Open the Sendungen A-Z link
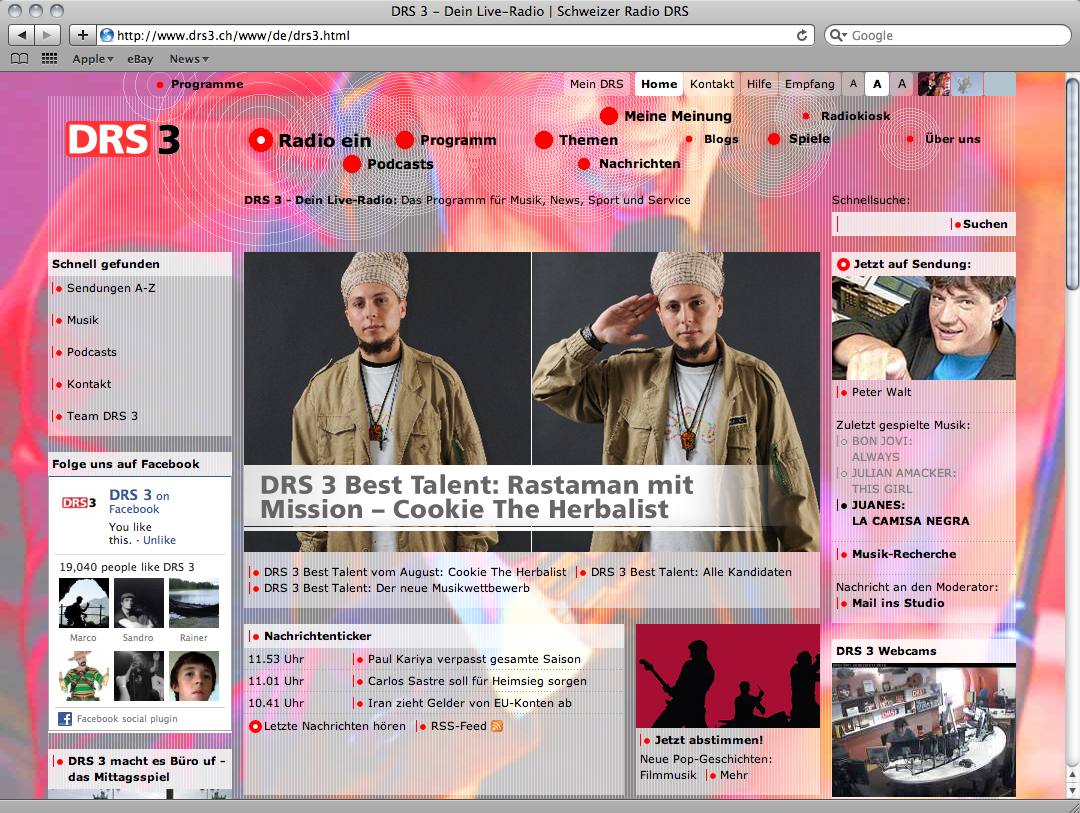The image size is (1080, 813). pos(111,288)
